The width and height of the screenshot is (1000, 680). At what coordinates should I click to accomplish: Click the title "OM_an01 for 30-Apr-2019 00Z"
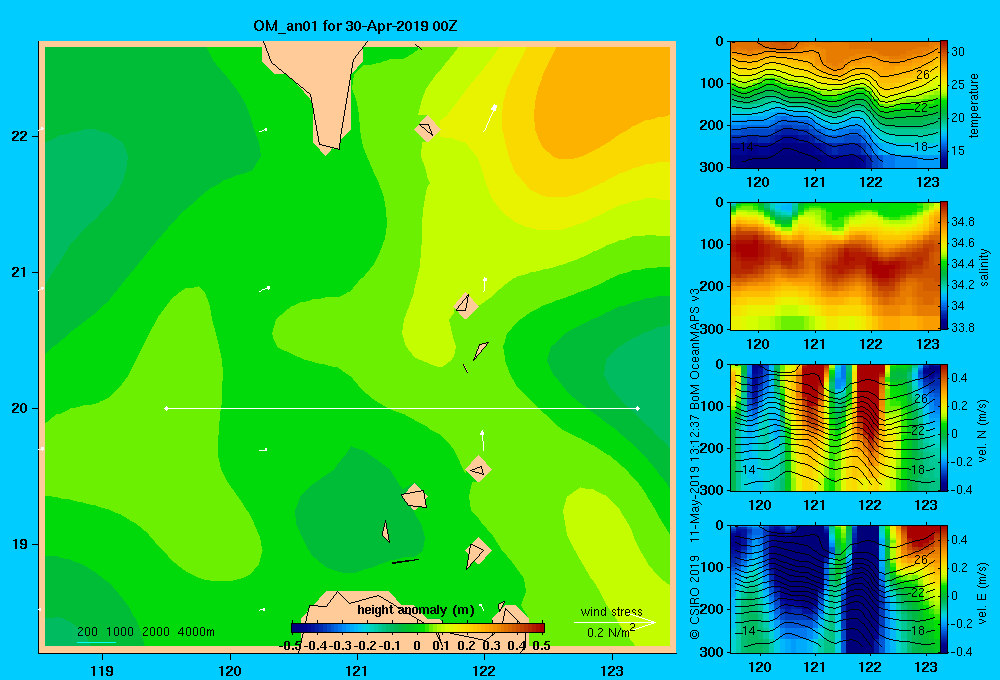coord(355,26)
